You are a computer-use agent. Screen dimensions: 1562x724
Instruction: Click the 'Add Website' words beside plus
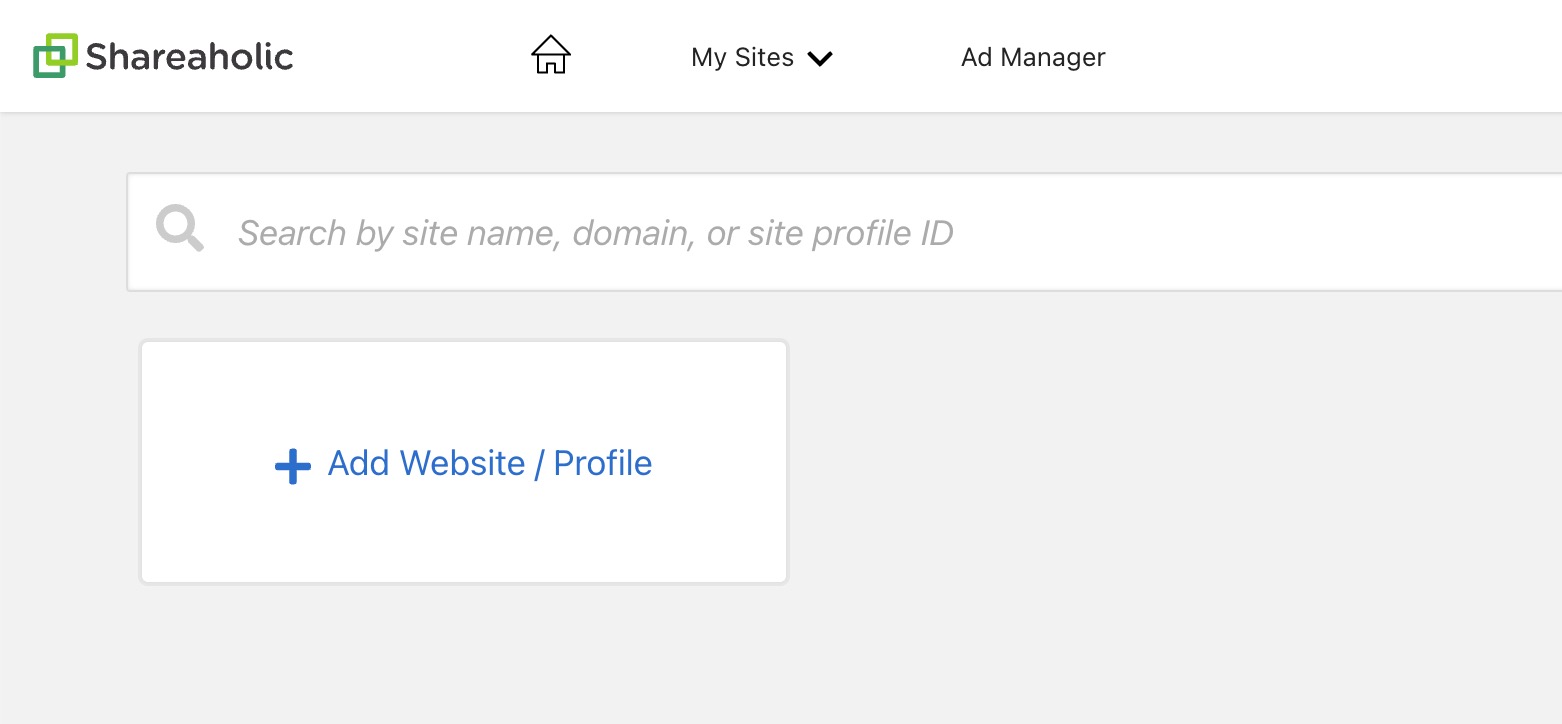coord(426,463)
